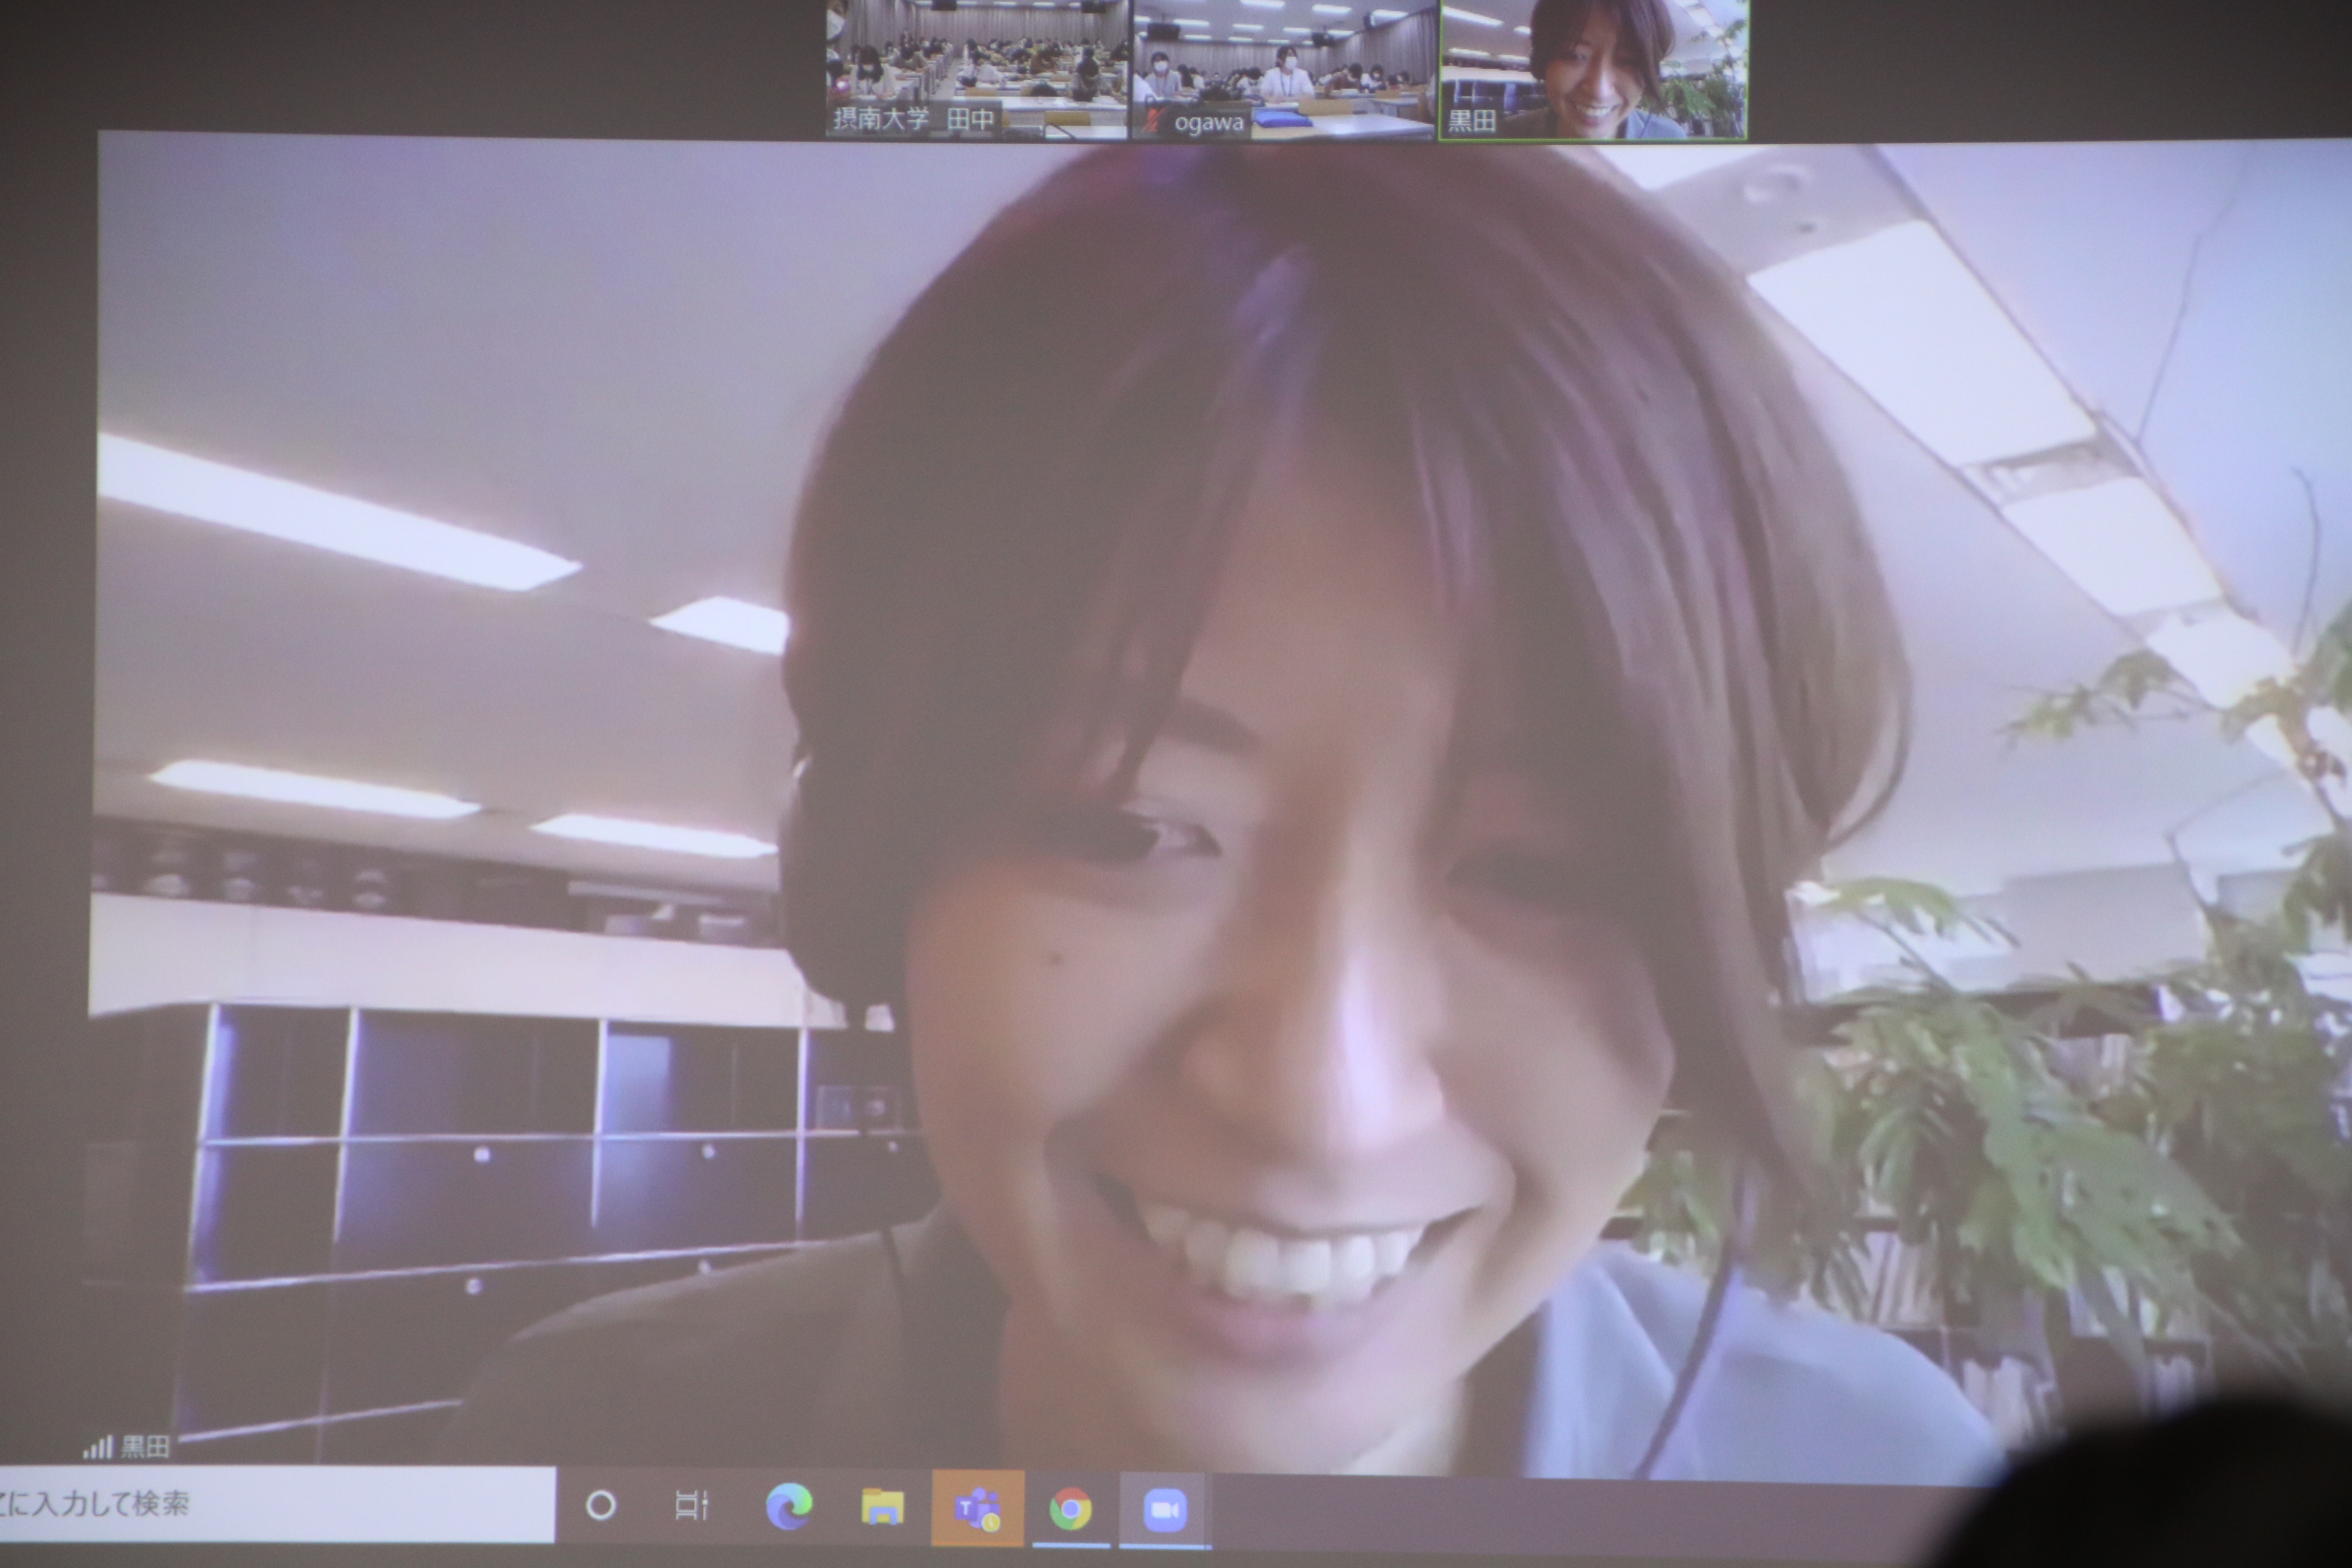Click the signal strength icon beside 黒田
This screenshot has height=1568, width=2352.
pos(98,1447)
